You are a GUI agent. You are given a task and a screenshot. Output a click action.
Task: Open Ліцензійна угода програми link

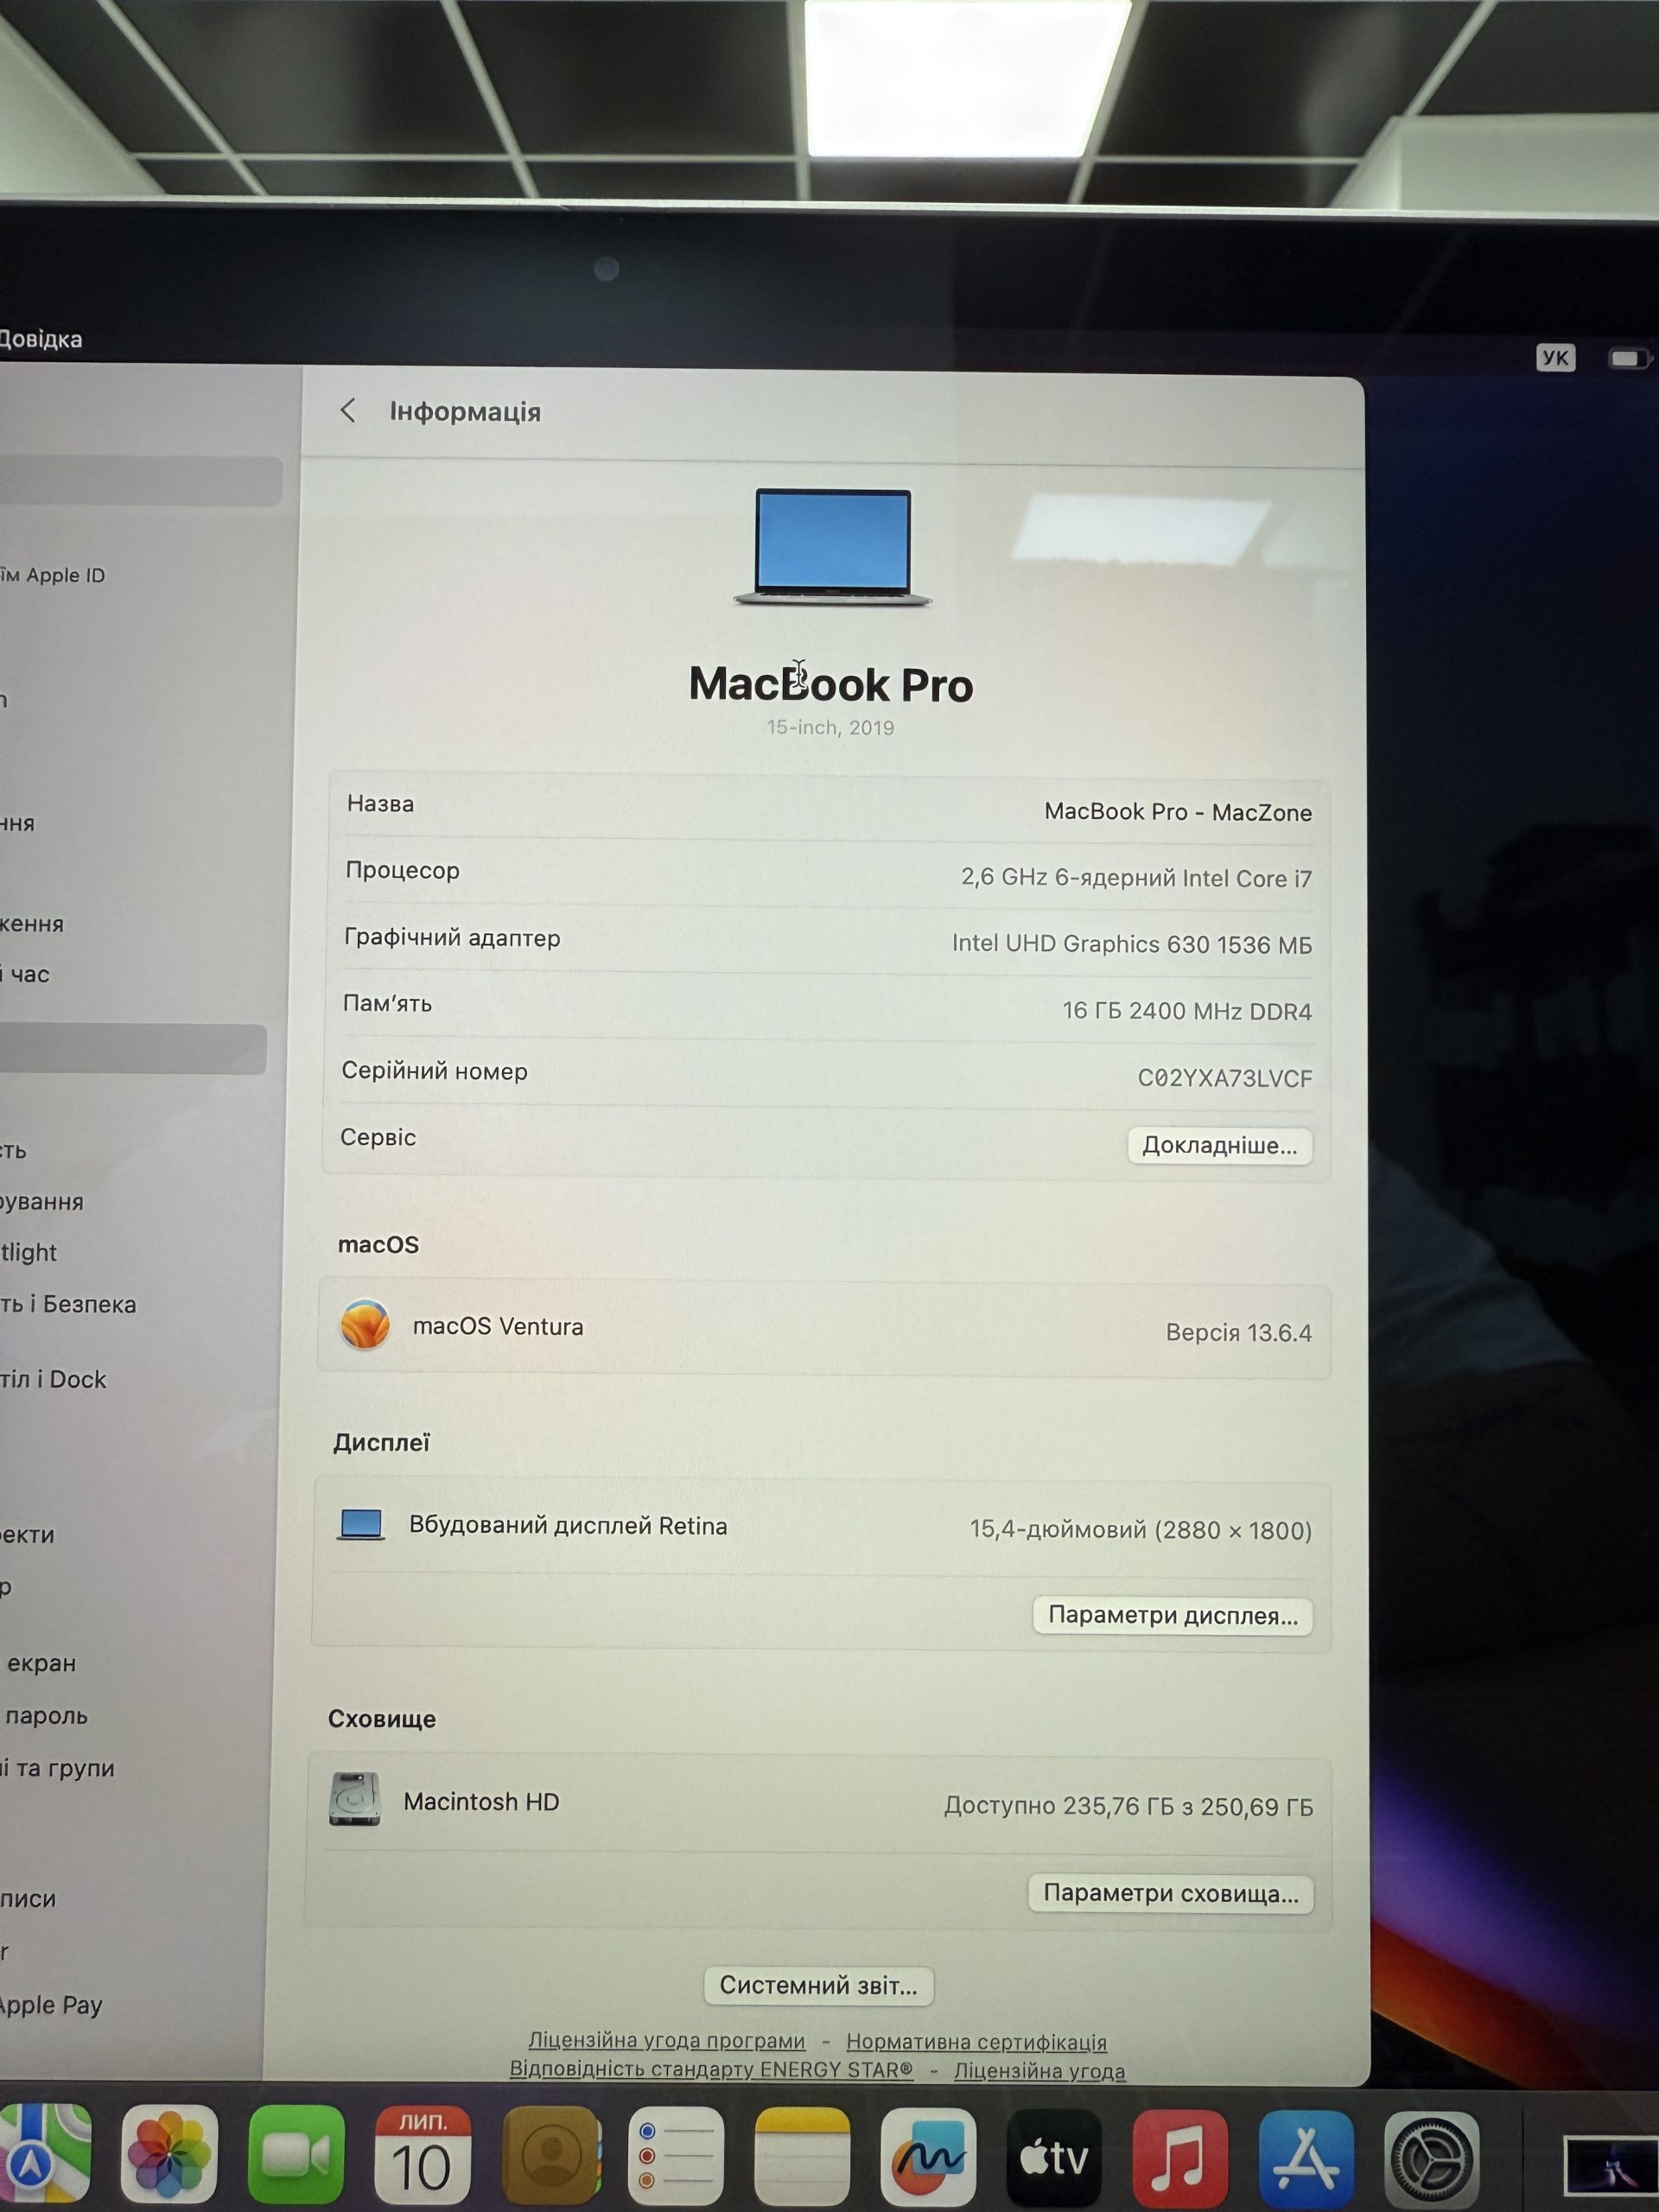point(666,2040)
